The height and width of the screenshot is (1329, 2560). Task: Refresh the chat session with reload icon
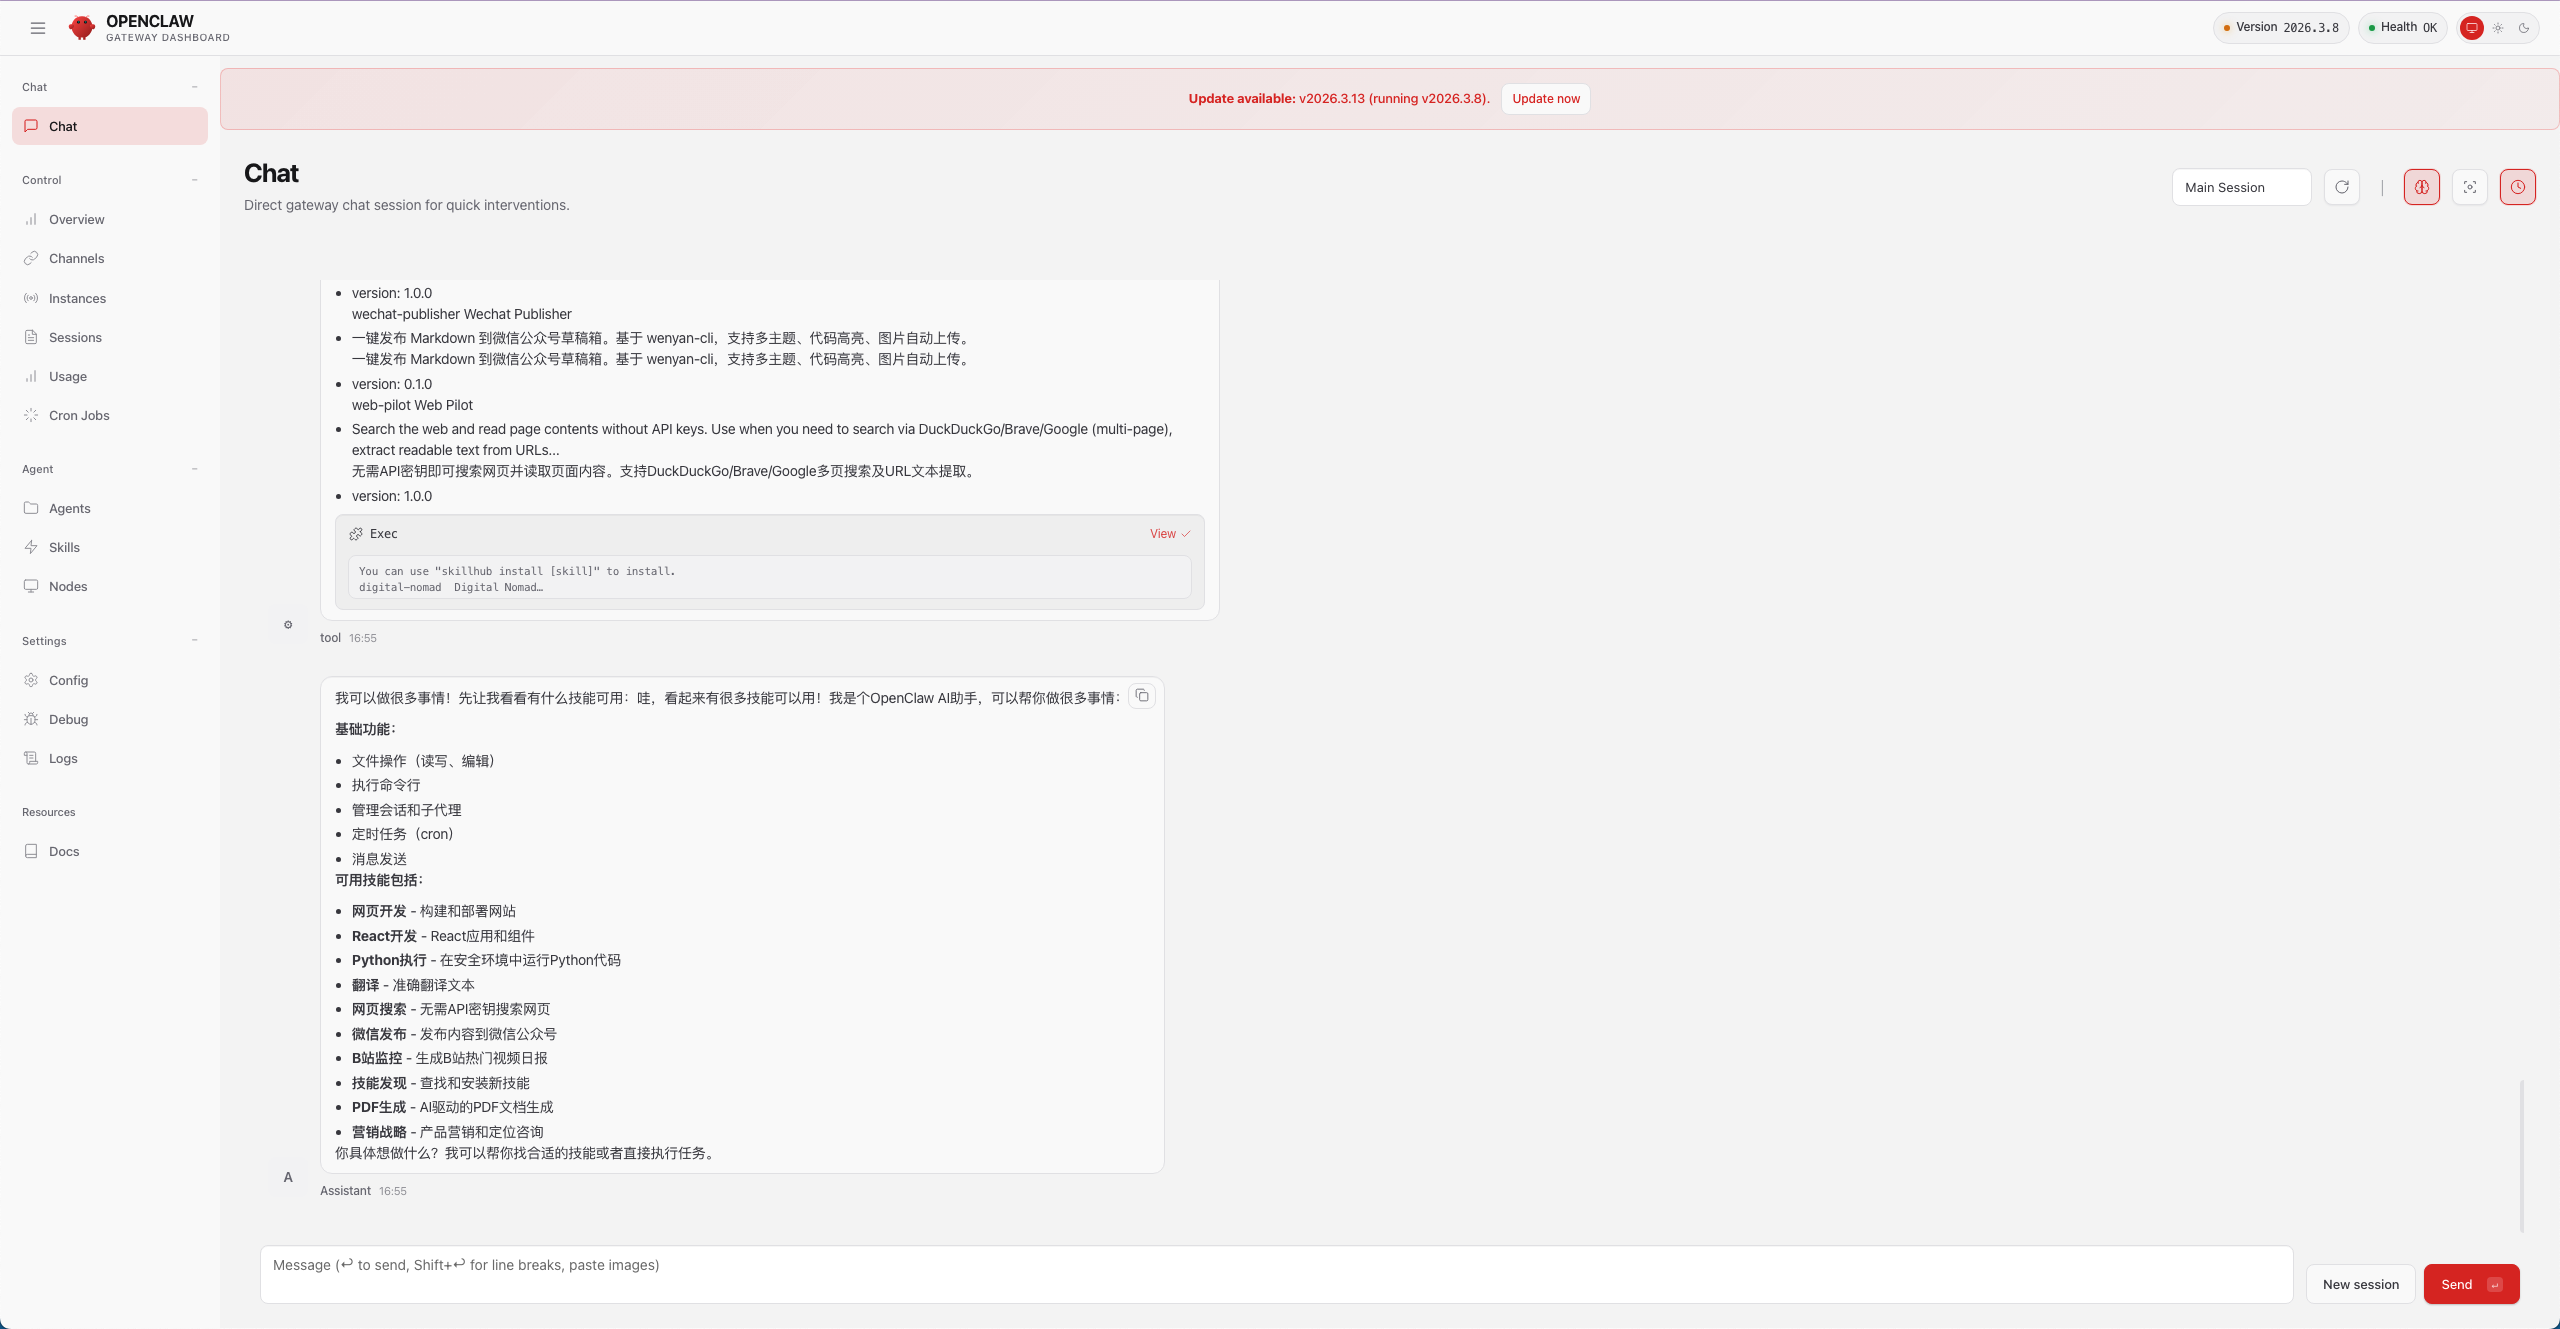pos(2342,187)
